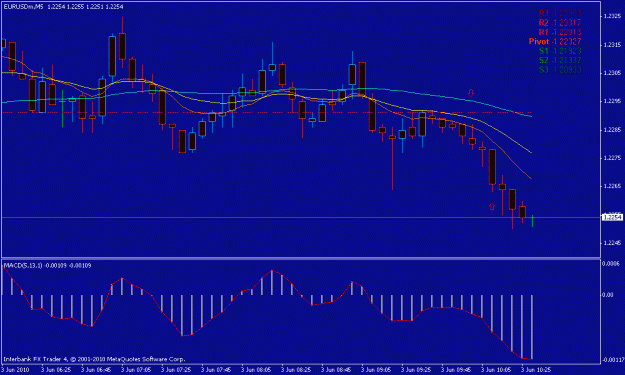Screen dimensions: 625x375
Task: Click the 3 Jun 10:25 time label
Action: coord(537,370)
